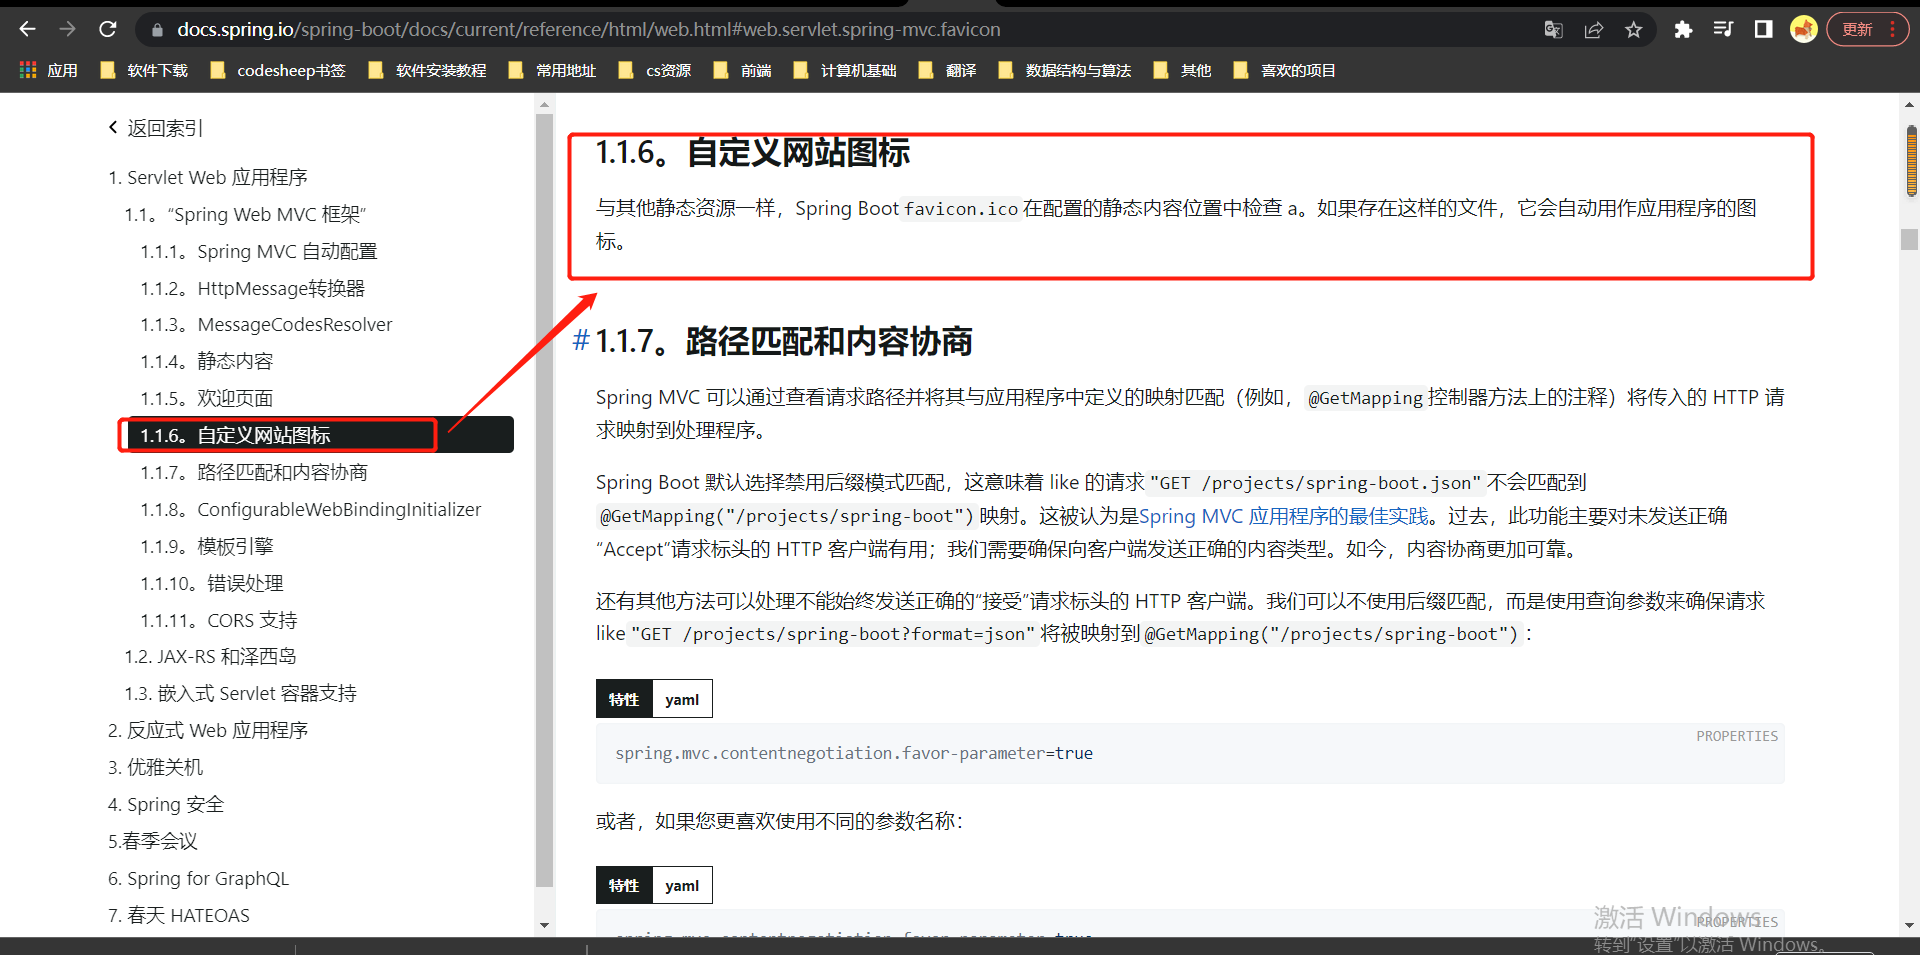Open '1.1.9。模板引擎' sidebar entry
Viewport: 1920px width, 955px height.
pyautogui.click(x=207, y=546)
